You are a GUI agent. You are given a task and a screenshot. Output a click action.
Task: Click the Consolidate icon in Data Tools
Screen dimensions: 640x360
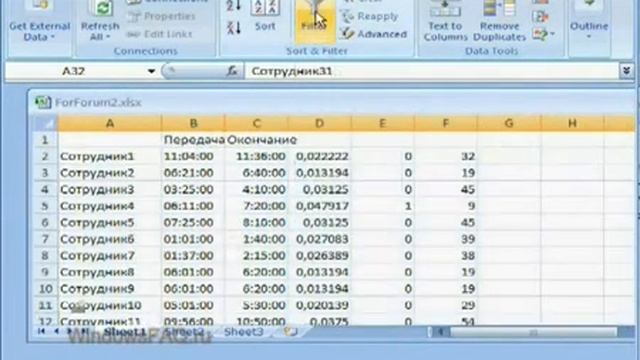click(540, 17)
